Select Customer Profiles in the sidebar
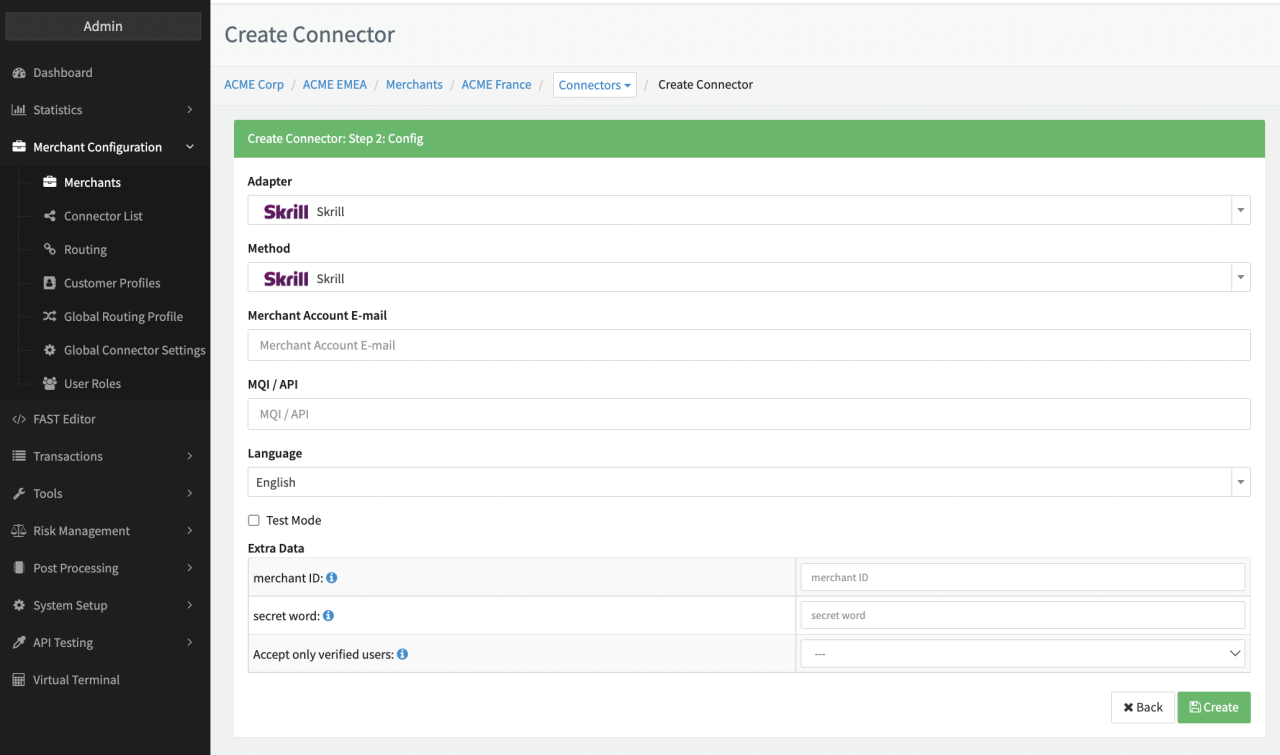 coord(112,283)
